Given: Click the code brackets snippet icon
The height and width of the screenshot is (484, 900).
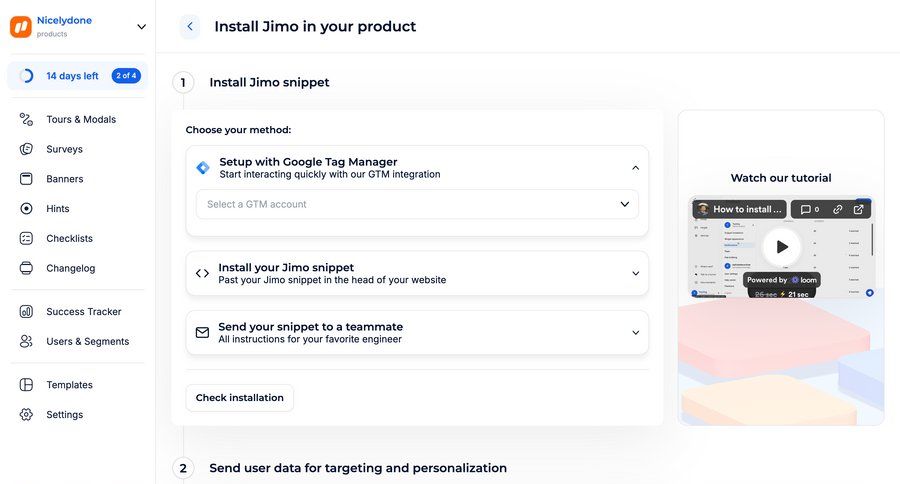Looking at the screenshot, I should pyautogui.click(x=203, y=273).
